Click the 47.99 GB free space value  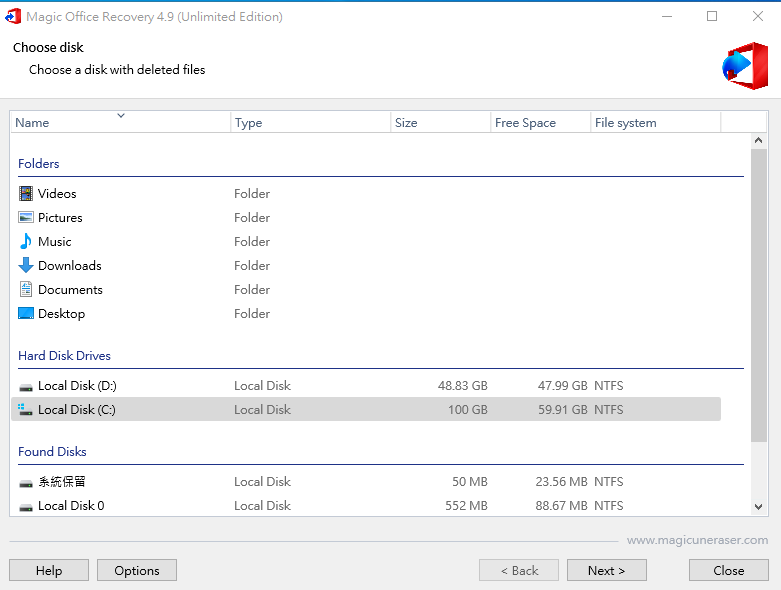563,385
